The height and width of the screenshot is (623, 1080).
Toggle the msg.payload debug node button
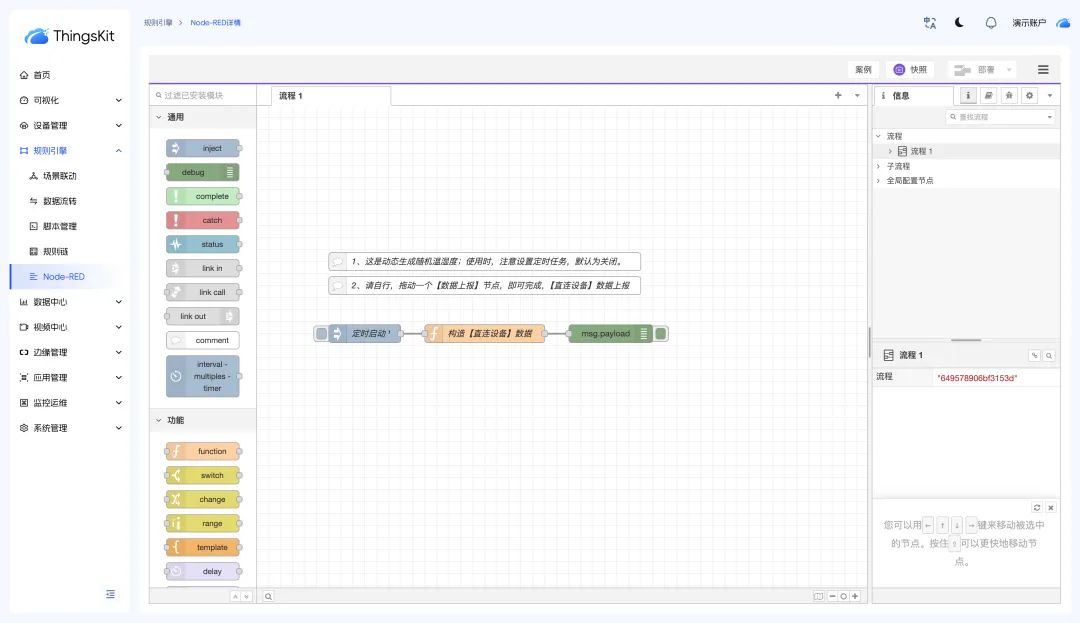coord(661,334)
